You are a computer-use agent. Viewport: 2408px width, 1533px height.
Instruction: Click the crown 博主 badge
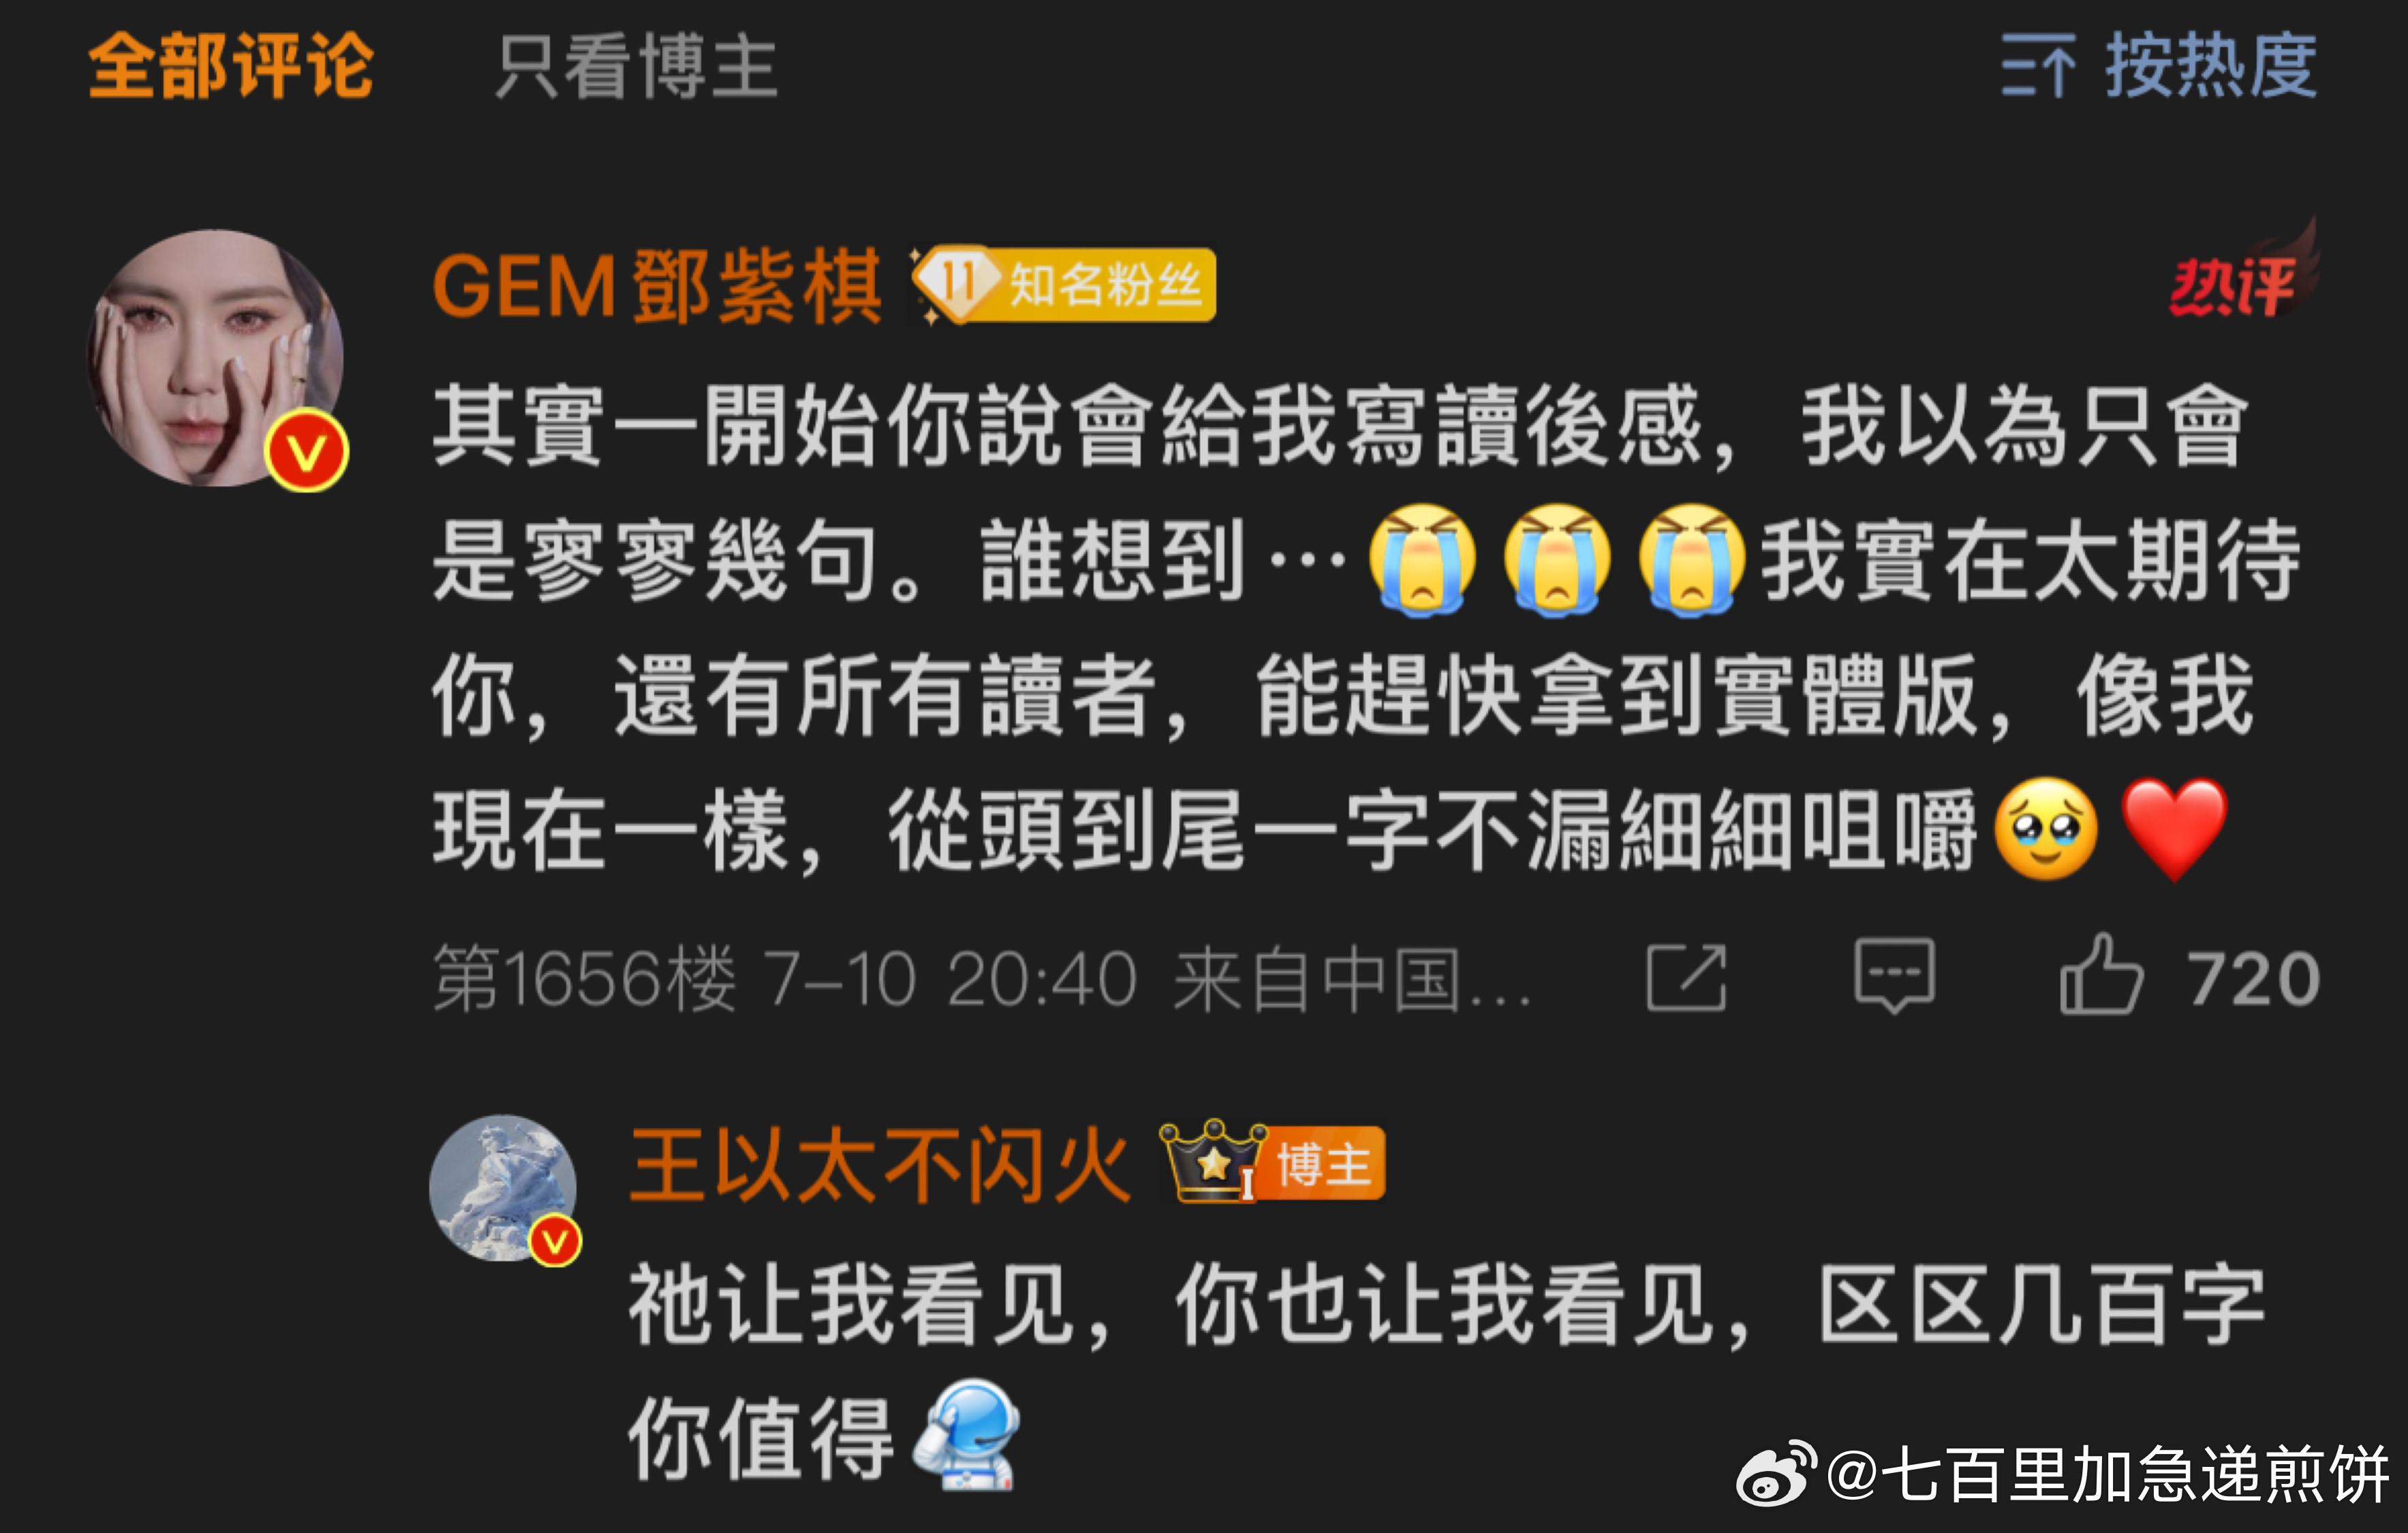click(1272, 1162)
